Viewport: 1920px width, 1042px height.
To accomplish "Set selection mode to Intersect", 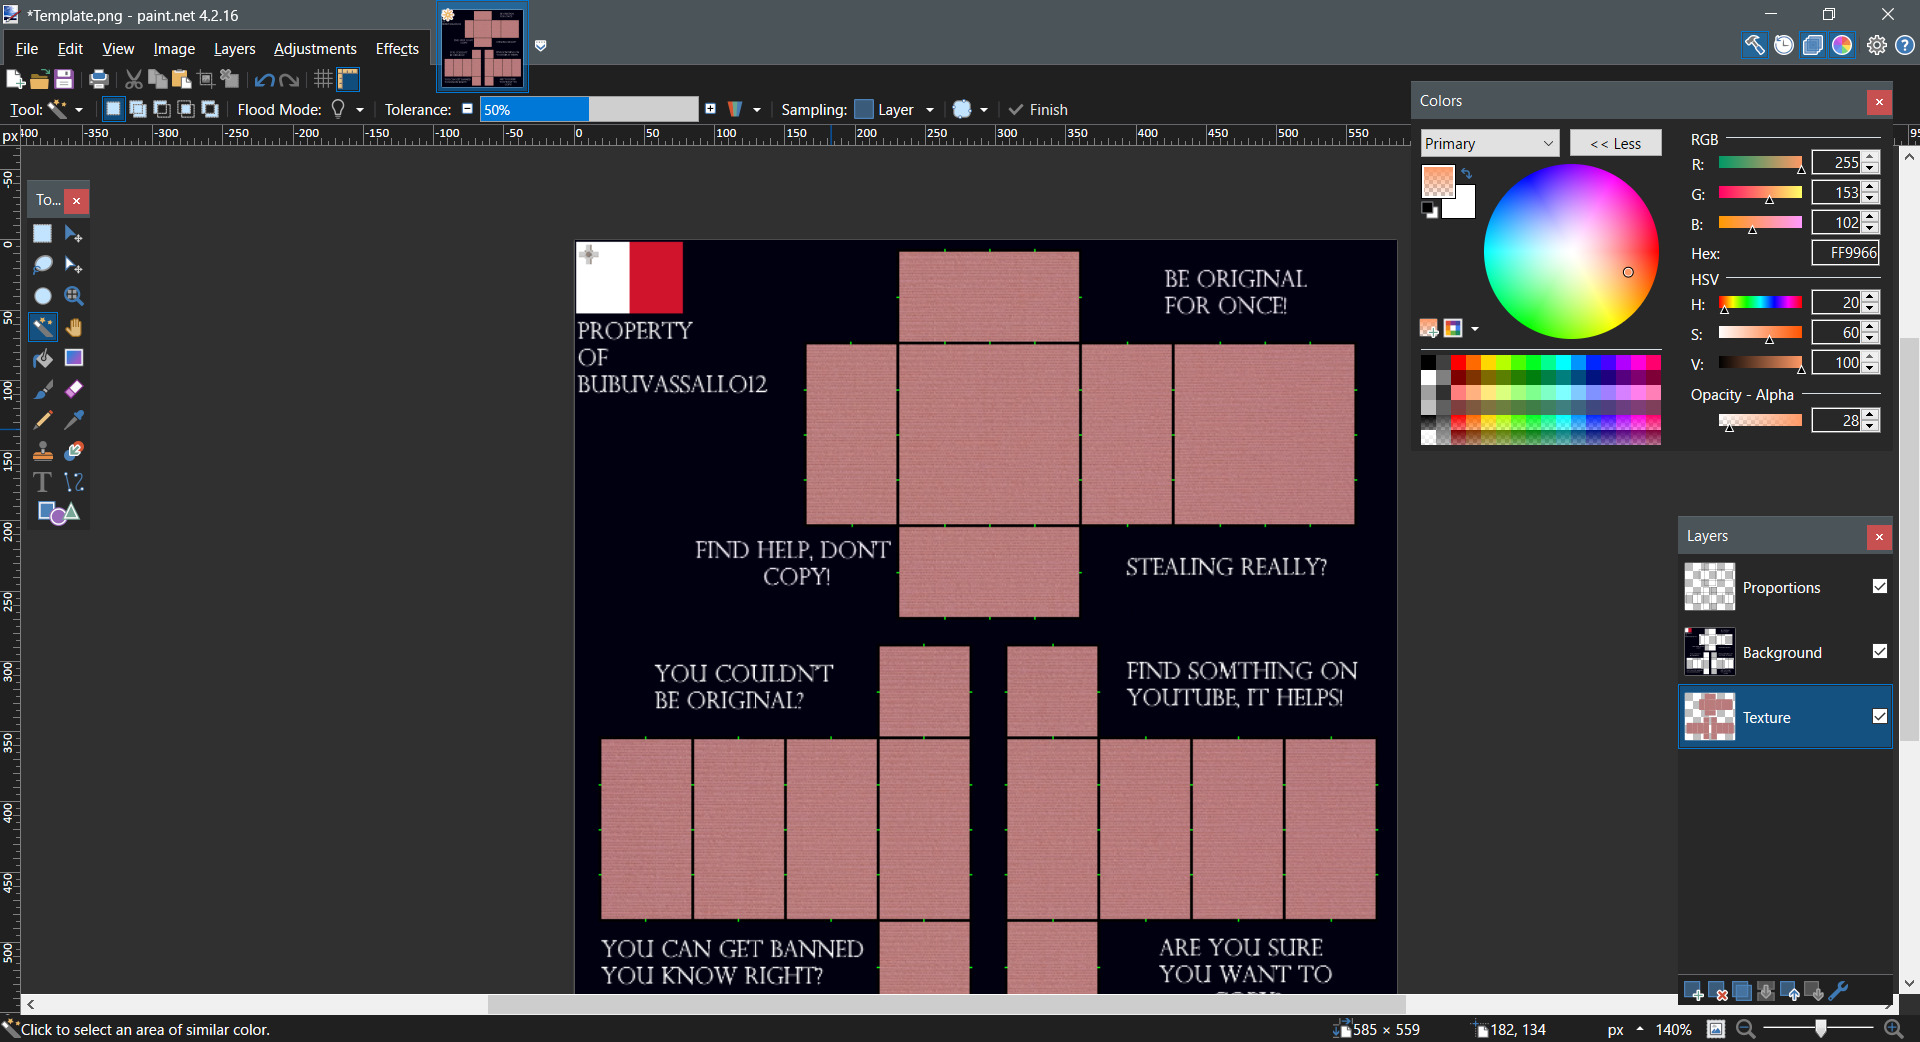I will (x=186, y=109).
